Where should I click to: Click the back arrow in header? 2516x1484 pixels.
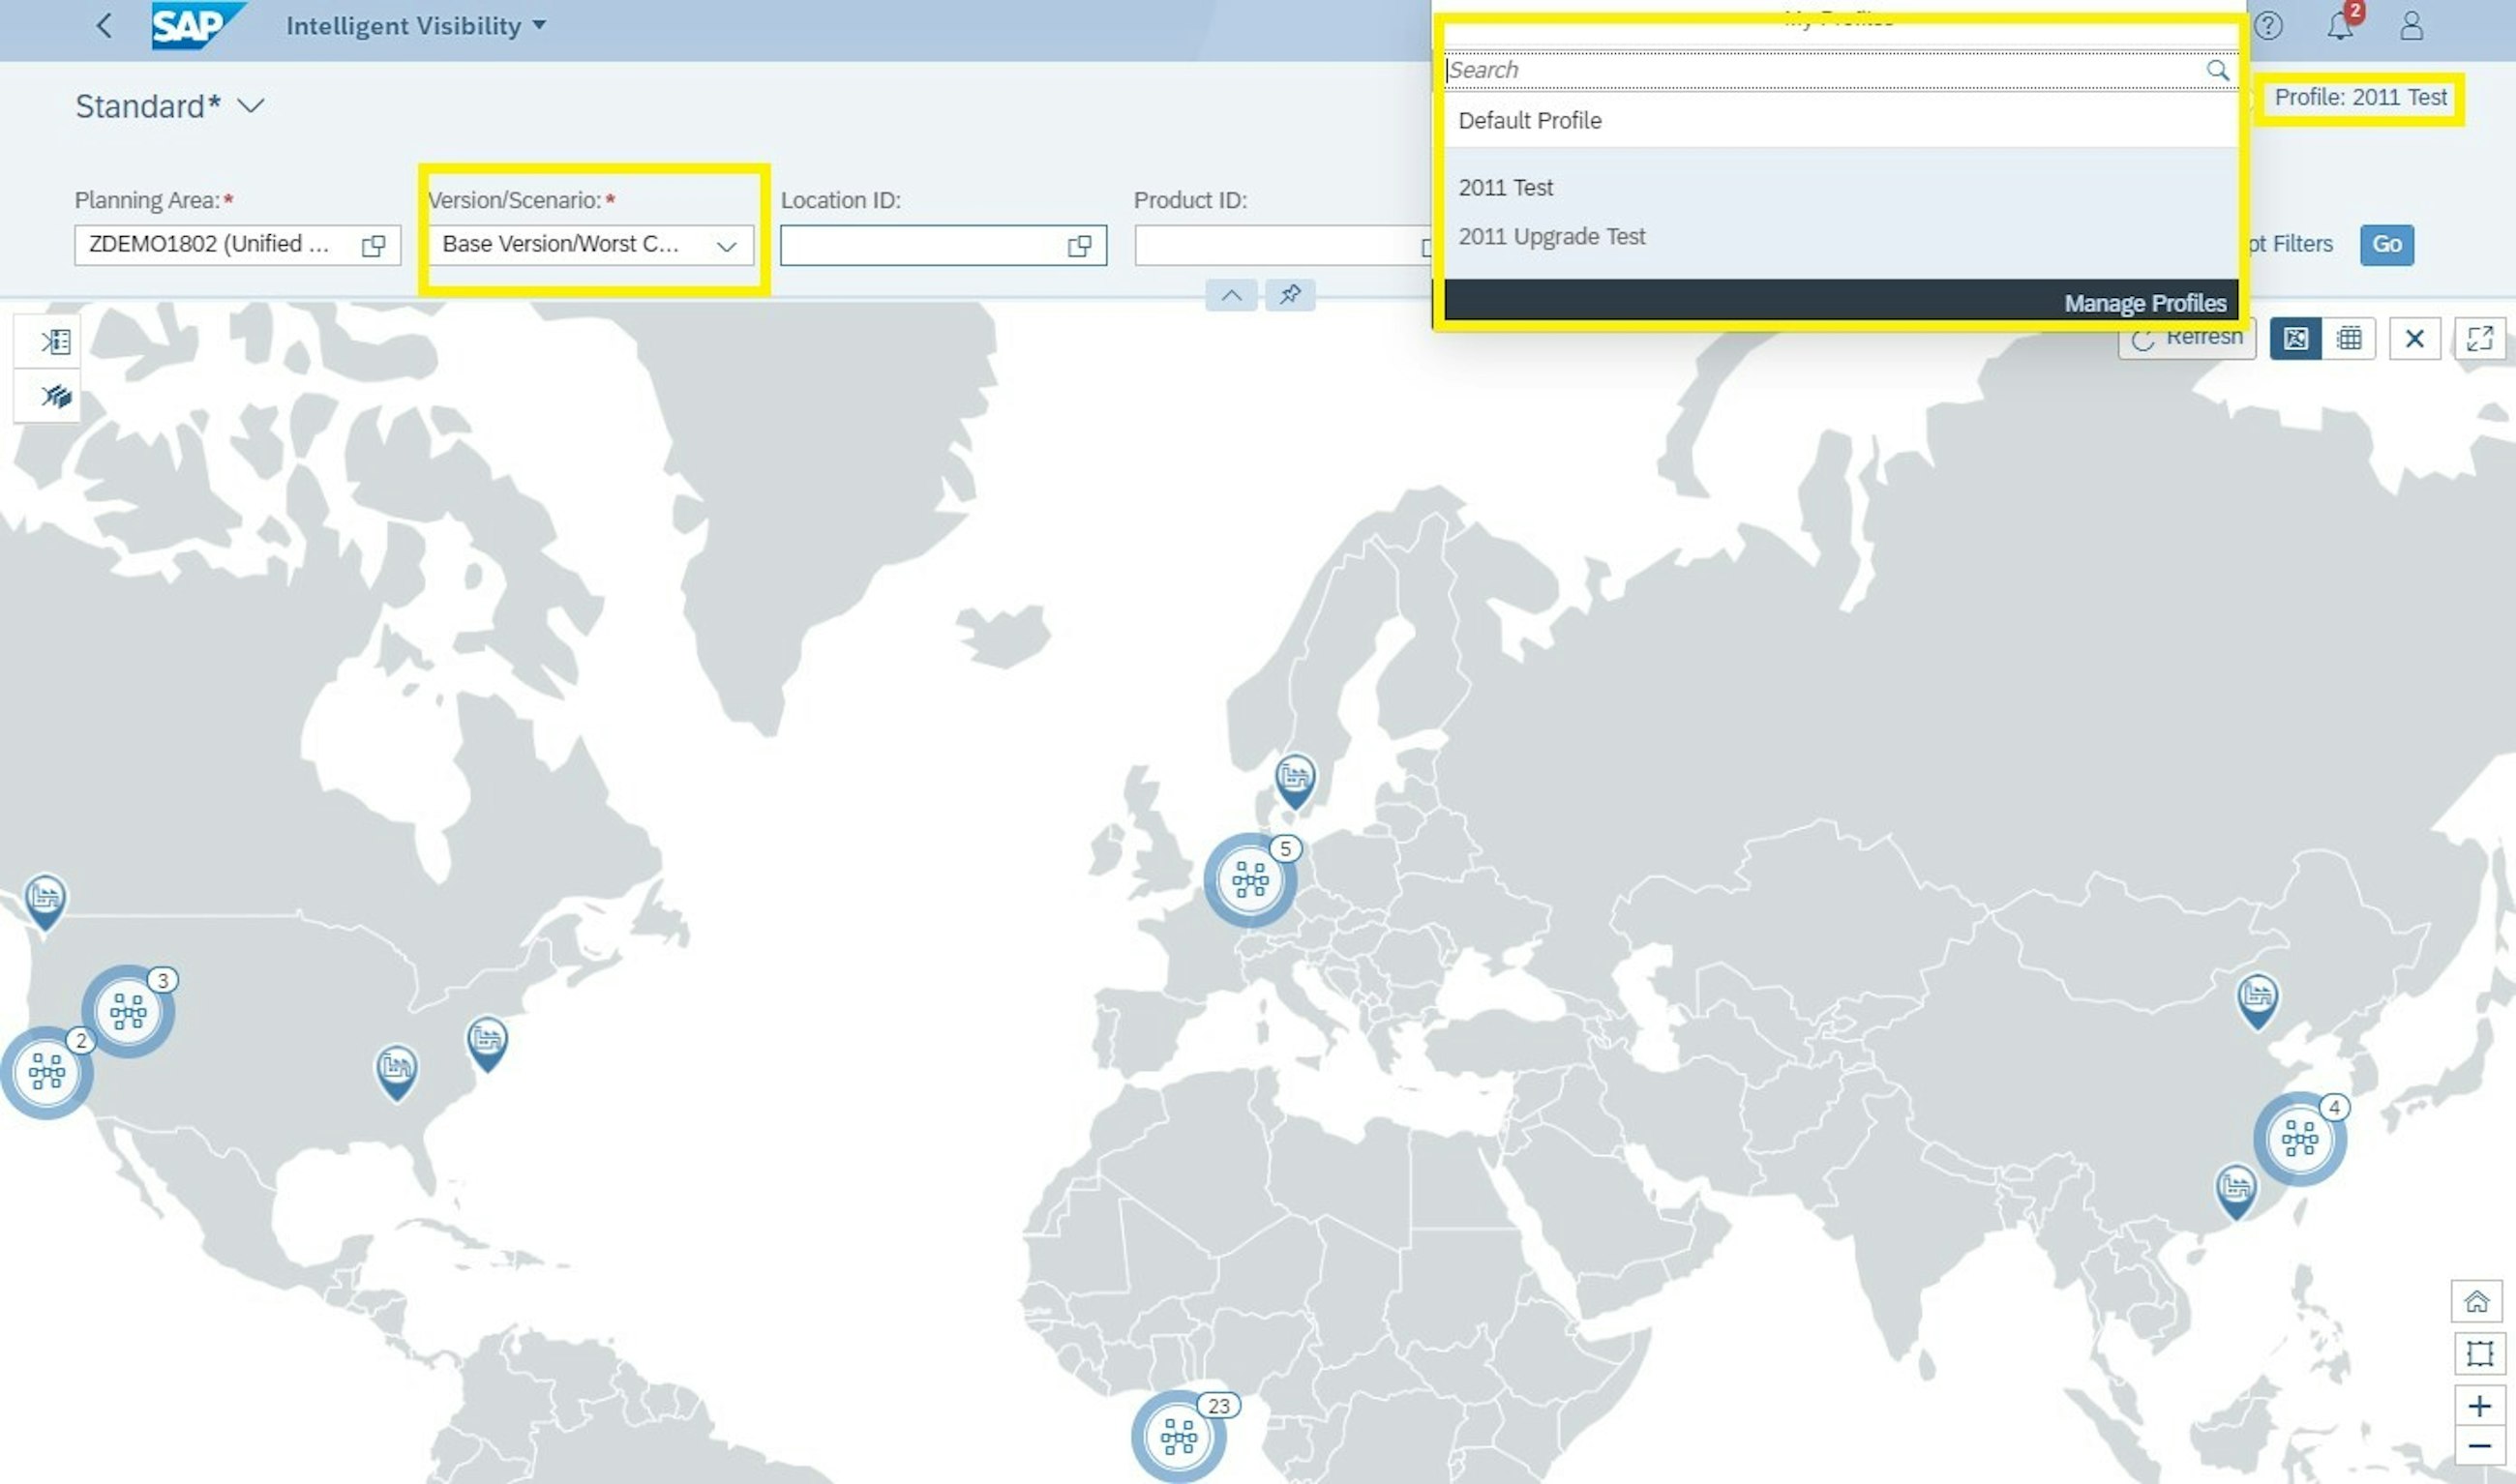tap(104, 26)
